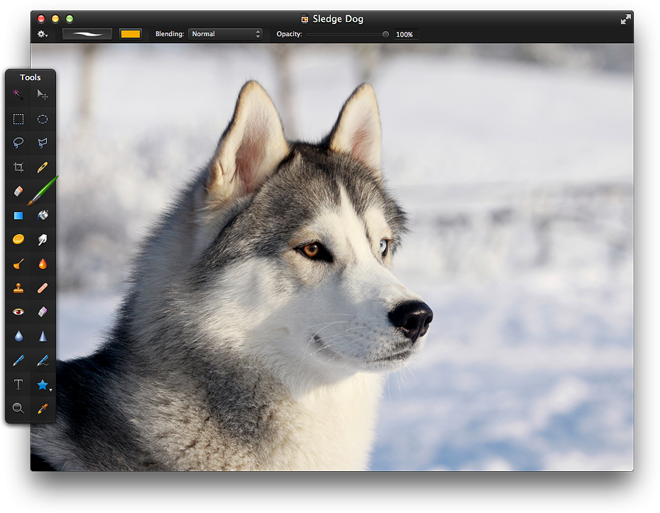Open the Blending mode dropdown

226,34
